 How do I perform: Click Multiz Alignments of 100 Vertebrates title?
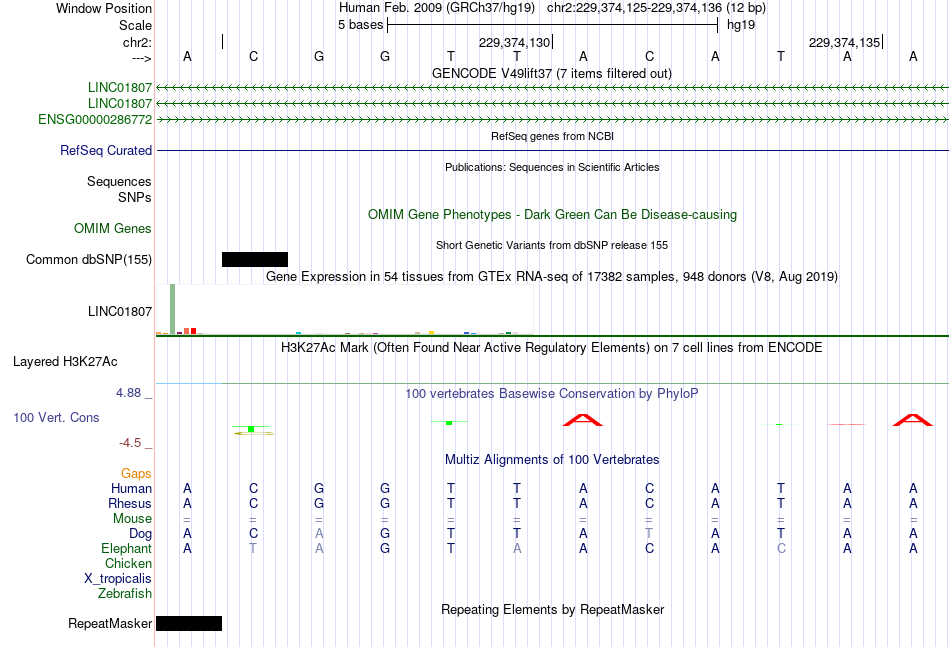[552, 460]
